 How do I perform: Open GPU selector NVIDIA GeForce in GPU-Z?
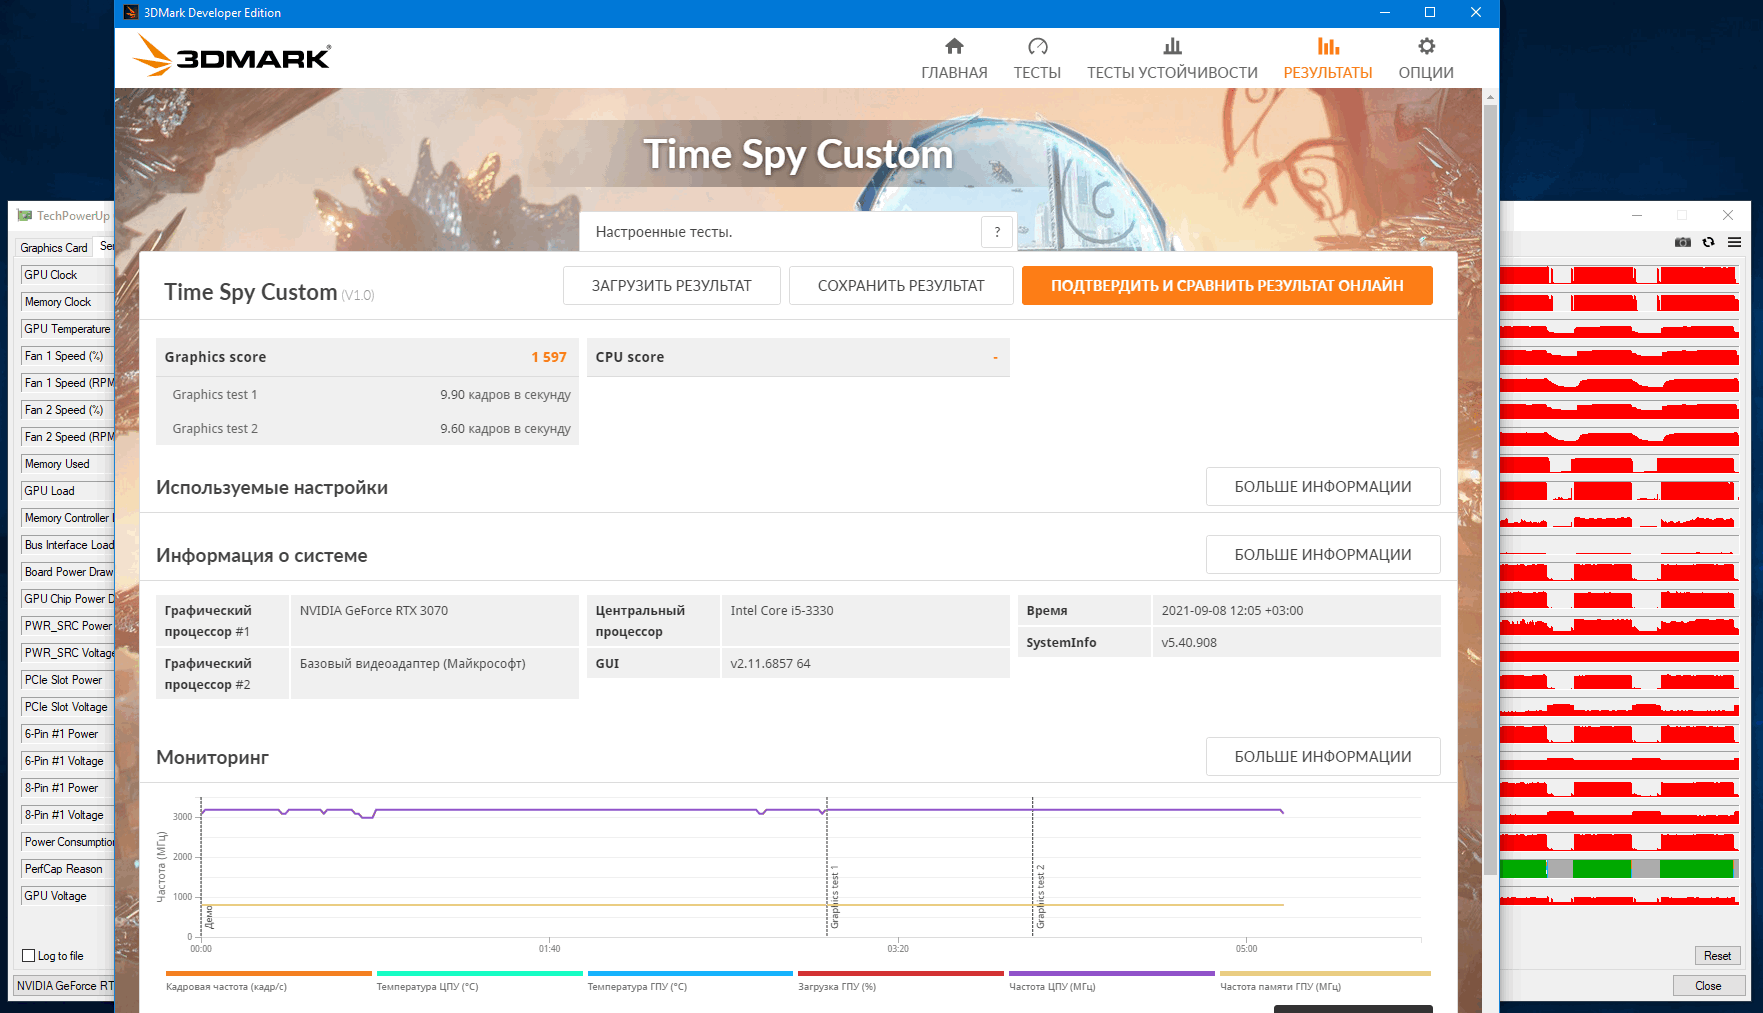(64, 986)
